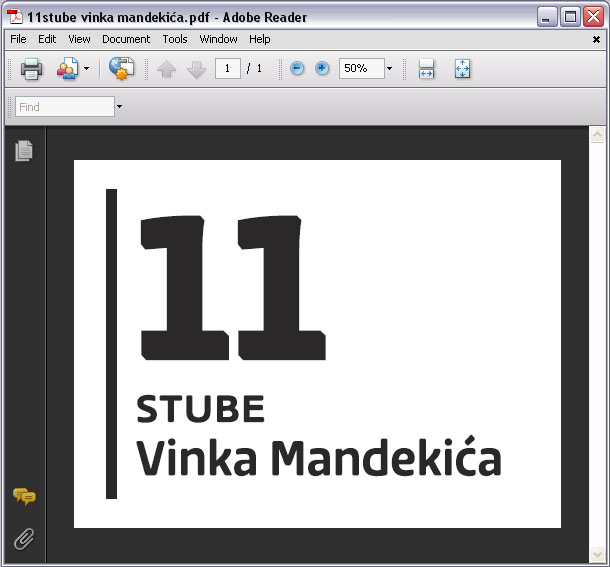
Task: Open the Window menu
Action: point(218,39)
